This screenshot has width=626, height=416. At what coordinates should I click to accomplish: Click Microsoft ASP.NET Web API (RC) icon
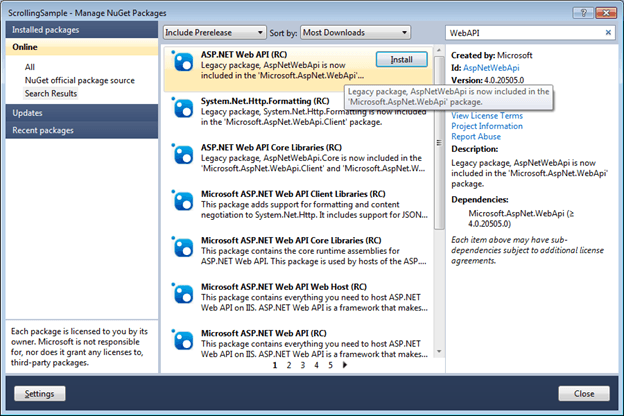pyautogui.click(x=183, y=340)
